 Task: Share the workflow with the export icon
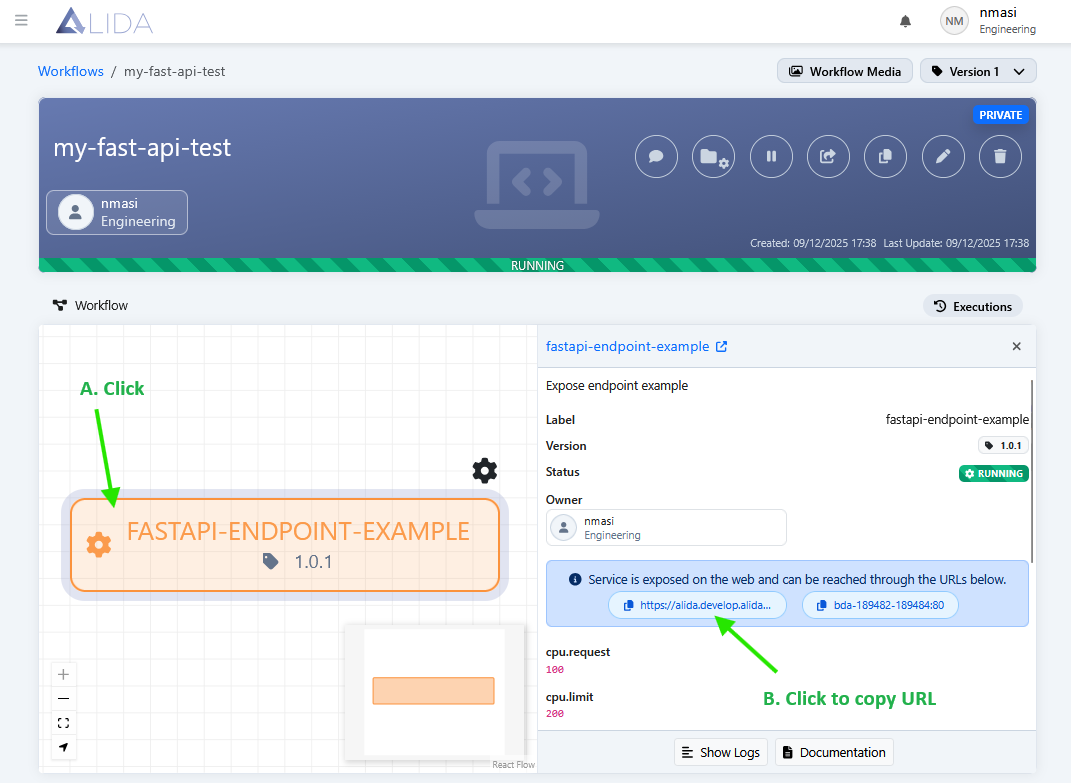(x=829, y=156)
